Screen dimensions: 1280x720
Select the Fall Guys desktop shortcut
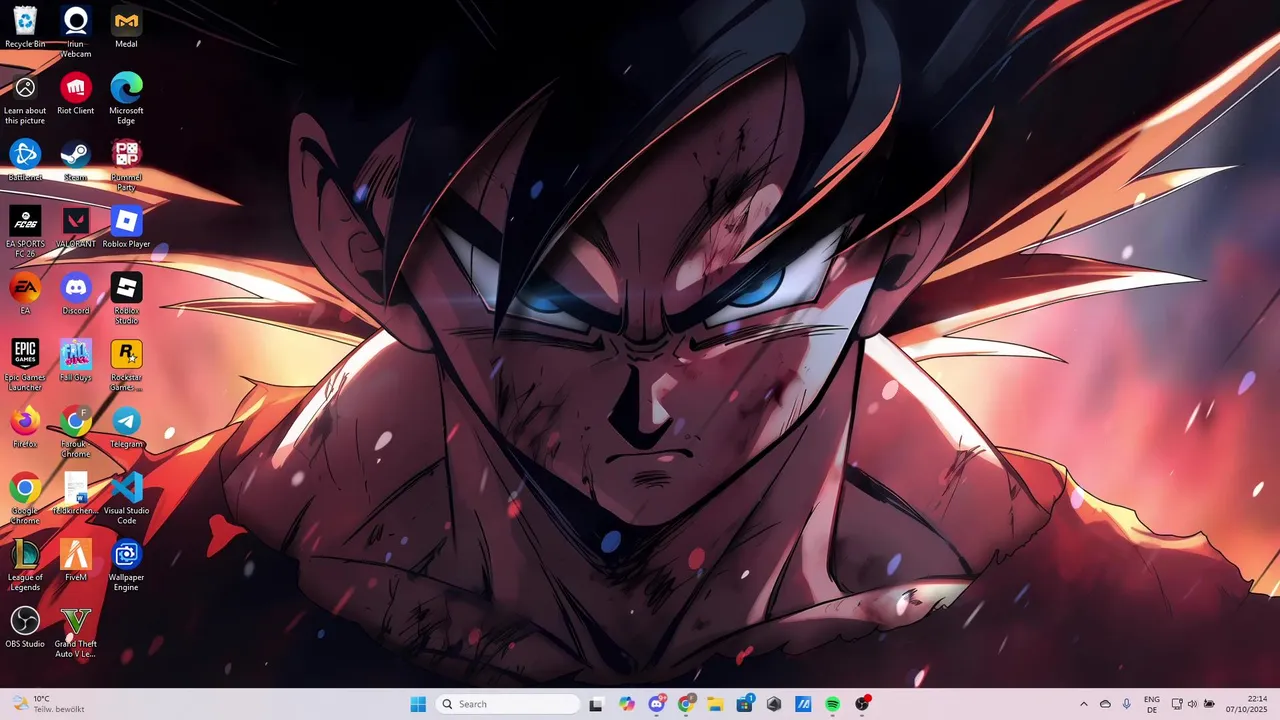(x=76, y=360)
